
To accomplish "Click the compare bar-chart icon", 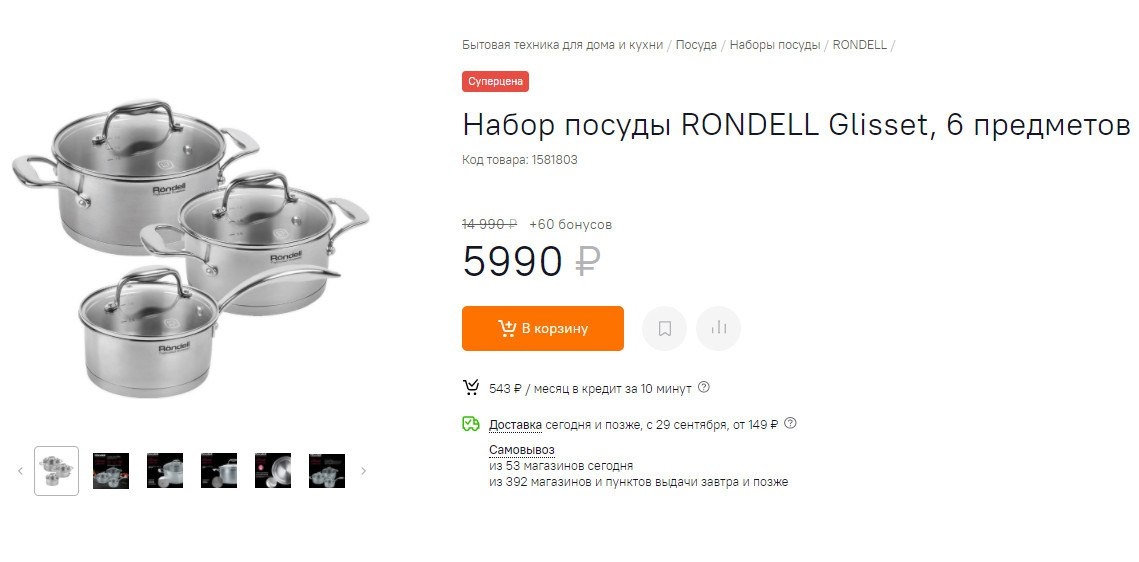I will (718, 329).
